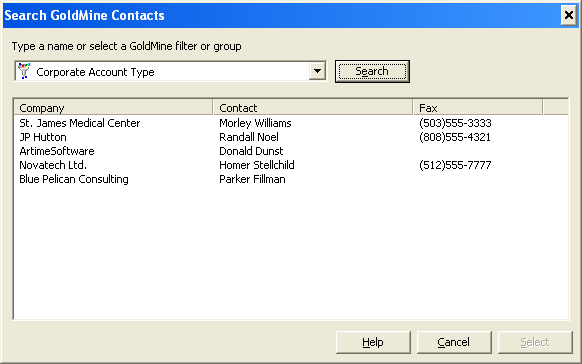The image size is (582, 364).
Task: Sort by the Company column header
Action: click(x=113, y=108)
